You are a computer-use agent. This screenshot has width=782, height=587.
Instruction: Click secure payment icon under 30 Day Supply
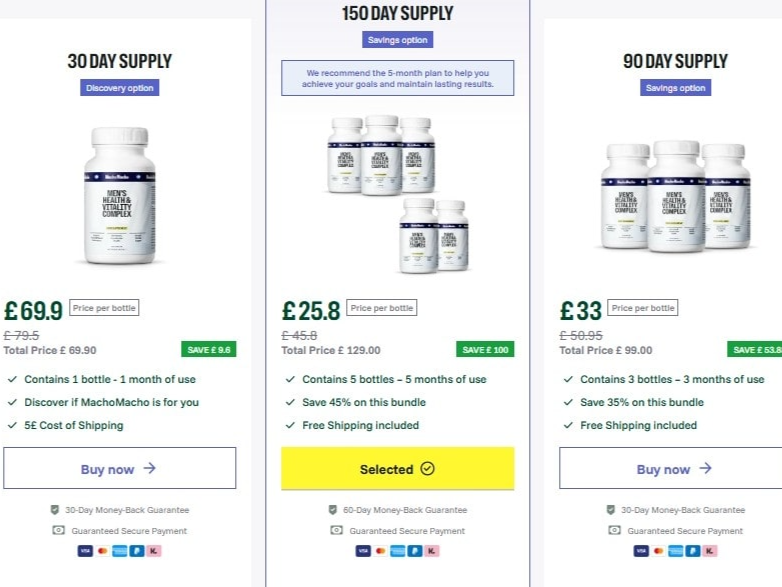point(57,531)
